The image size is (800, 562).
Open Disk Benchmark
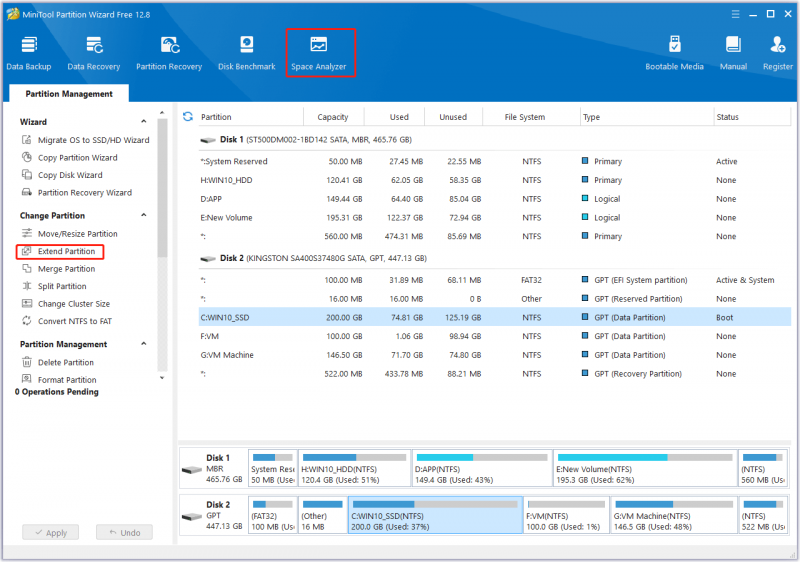coord(246,53)
